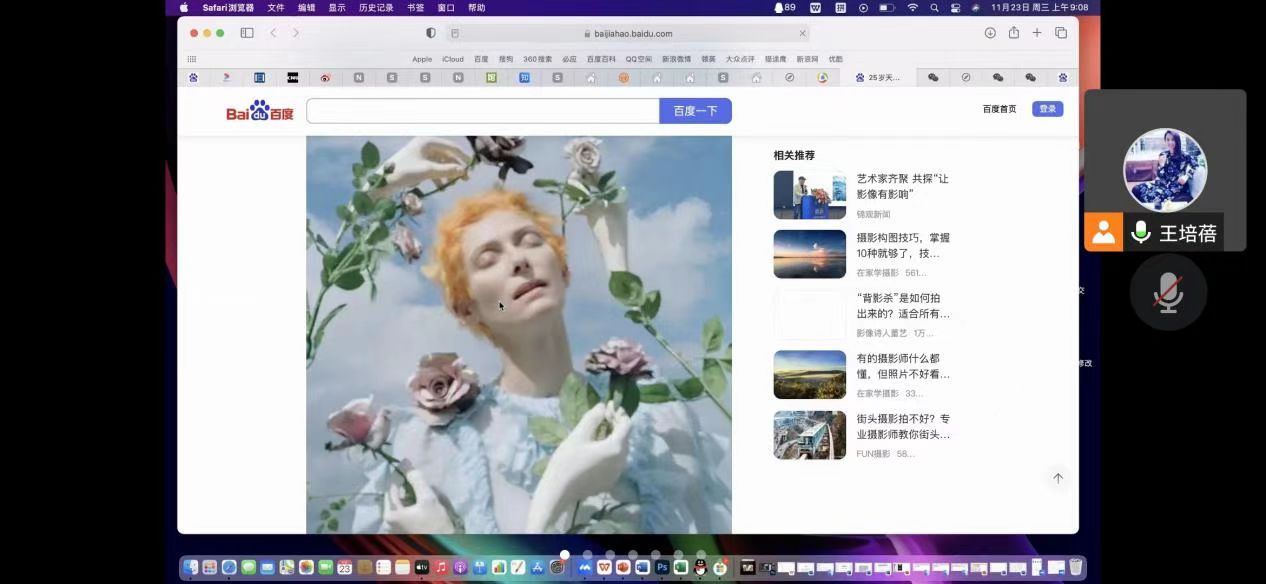
Task: Show the Safari tab overview icon
Action: [x=1061, y=33]
